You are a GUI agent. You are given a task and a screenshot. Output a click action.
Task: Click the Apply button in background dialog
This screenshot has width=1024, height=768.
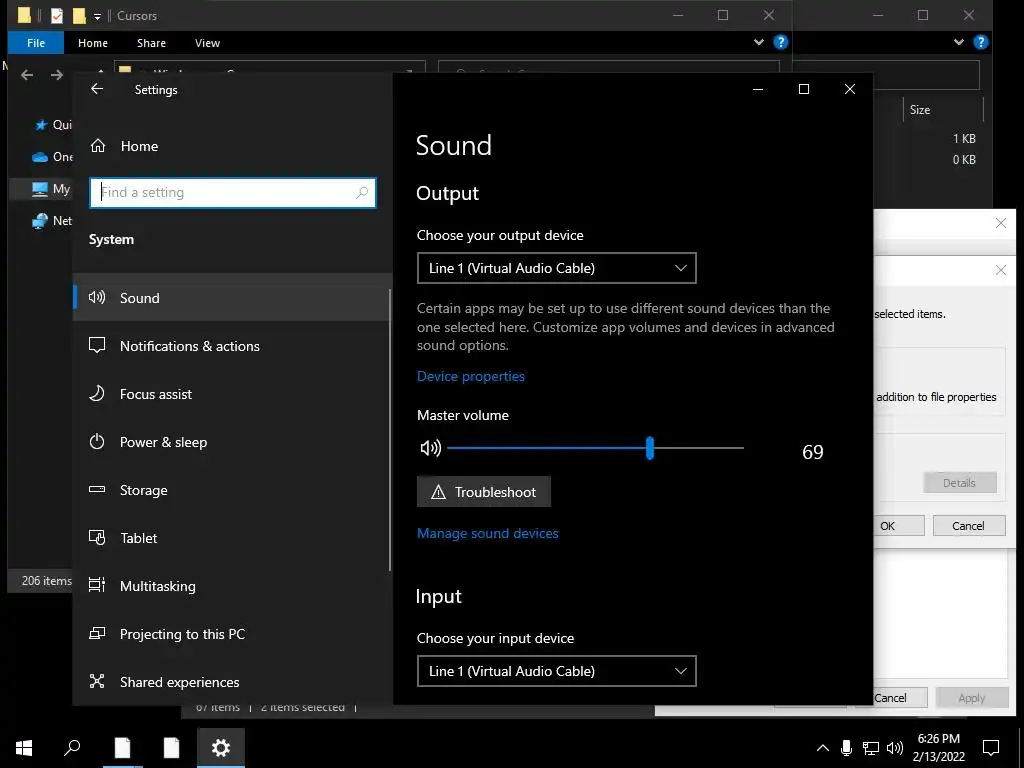(971, 697)
